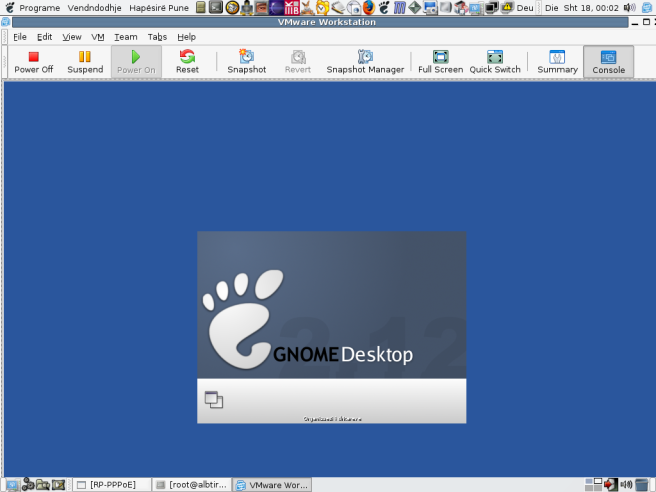This screenshot has height=492, width=656.
Task: Launch Firefox from the top panel
Action: [x=369, y=8]
